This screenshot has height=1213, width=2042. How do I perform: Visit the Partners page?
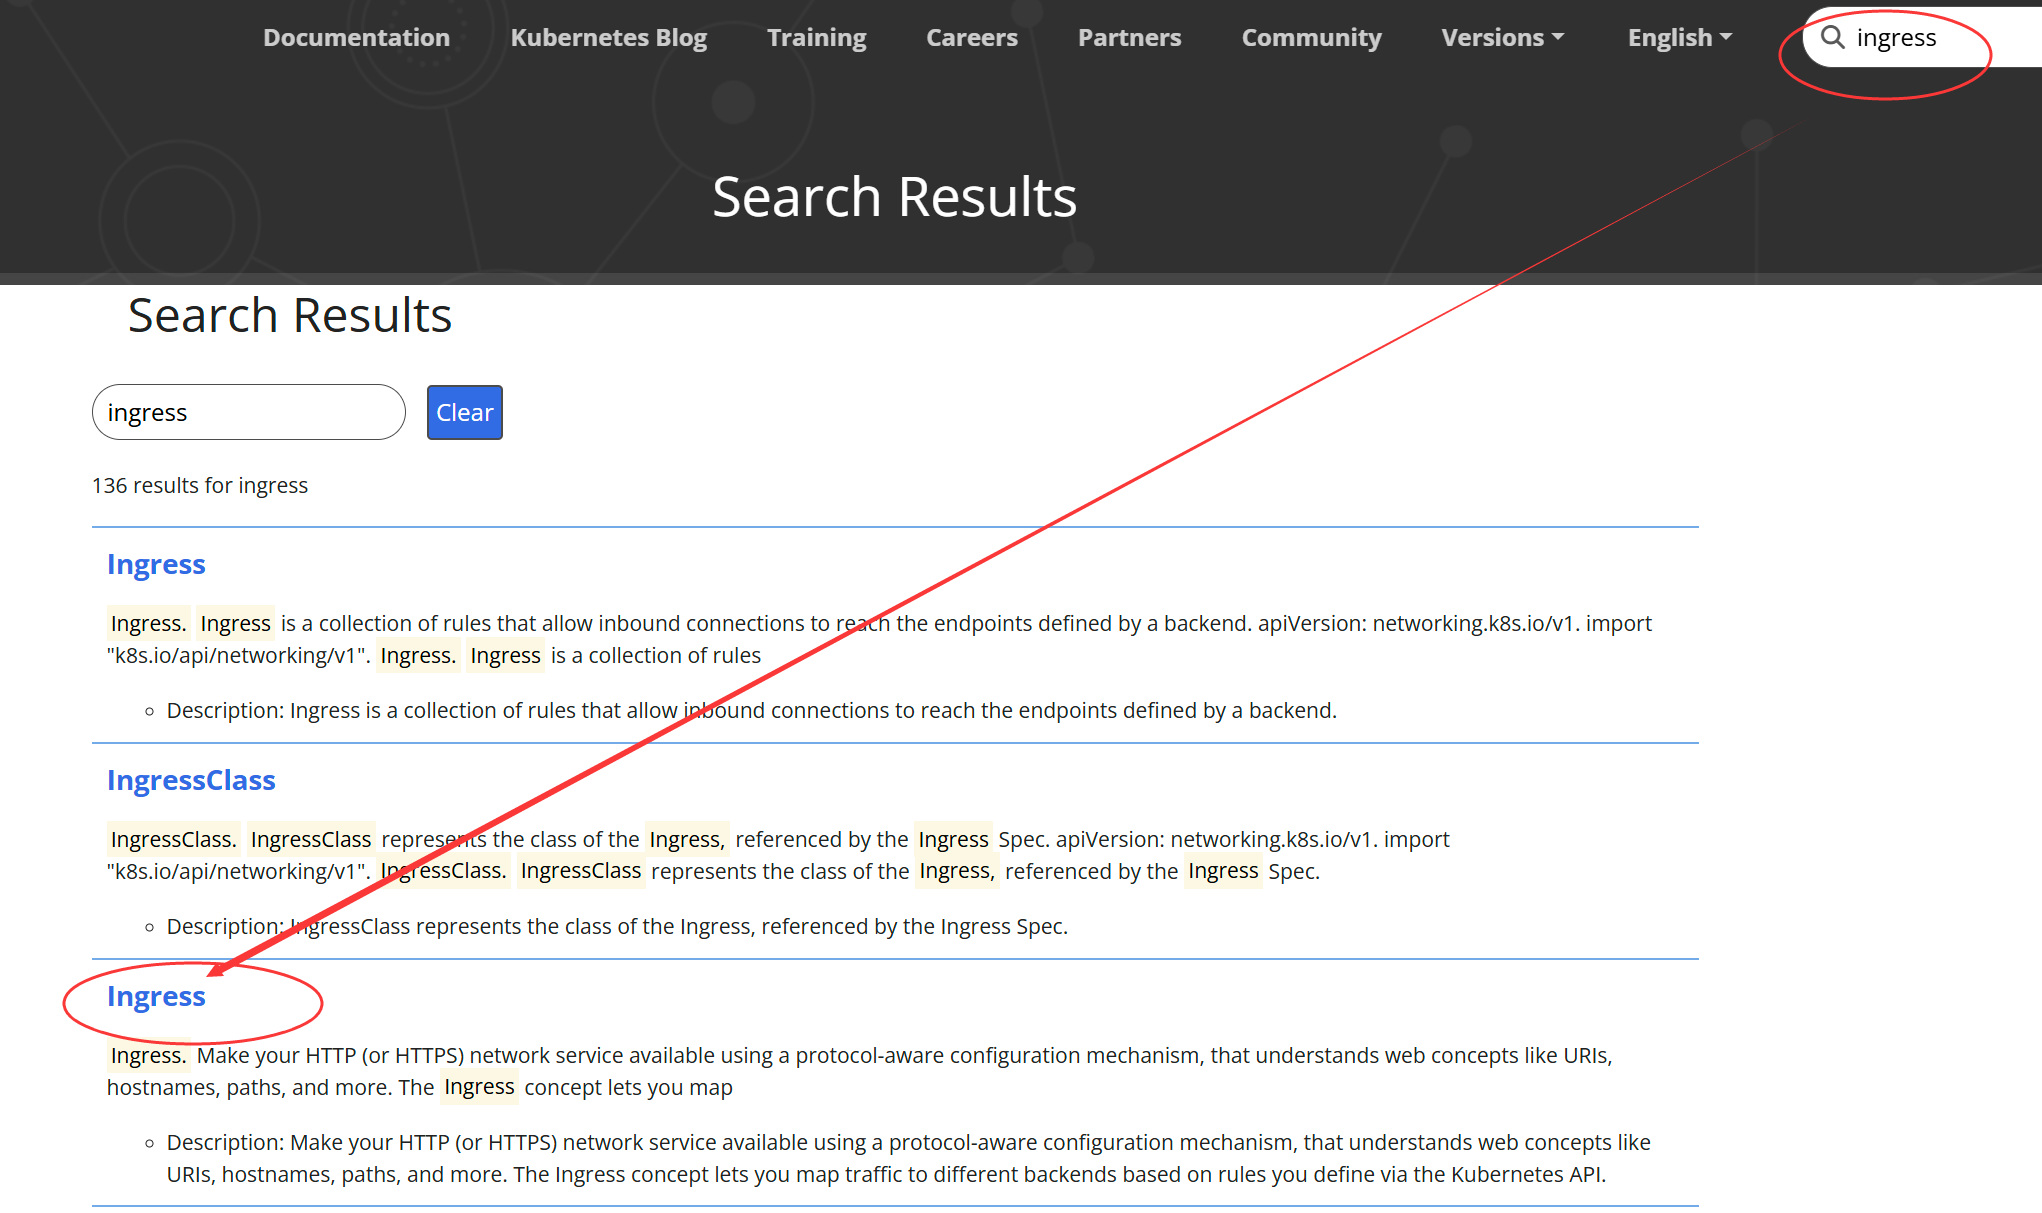(1129, 37)
